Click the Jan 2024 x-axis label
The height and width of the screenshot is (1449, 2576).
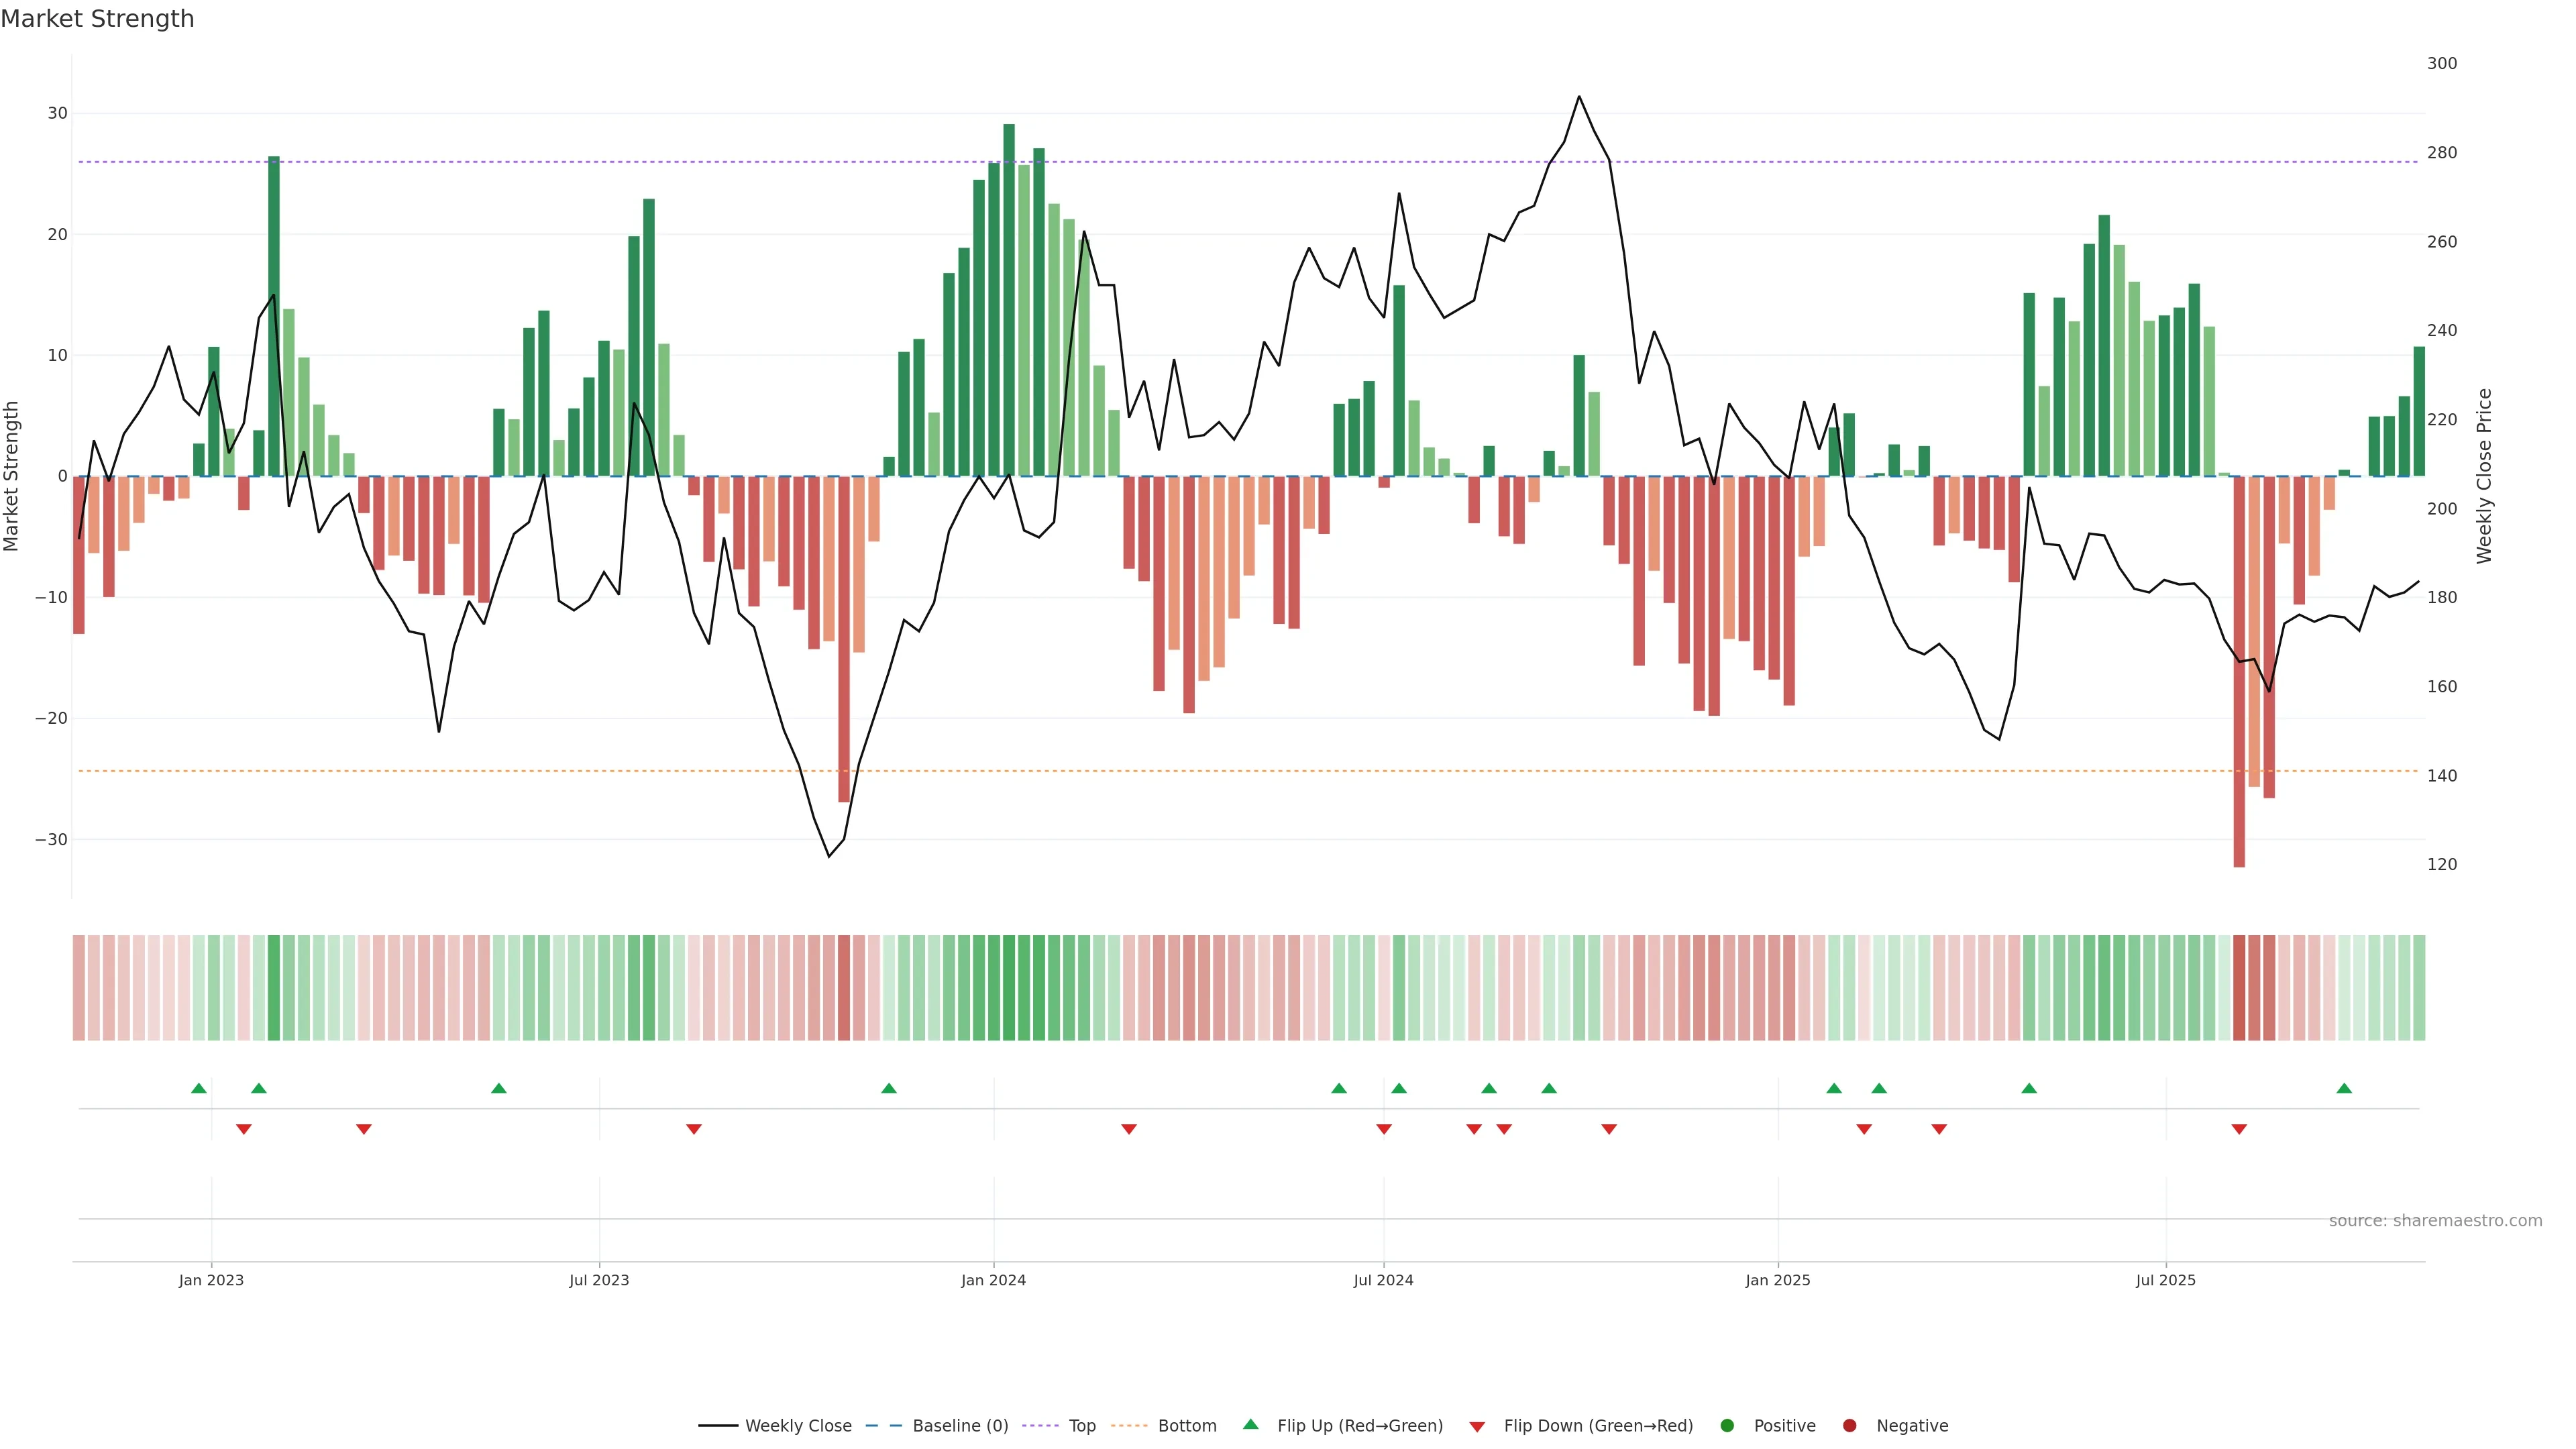993,1280
